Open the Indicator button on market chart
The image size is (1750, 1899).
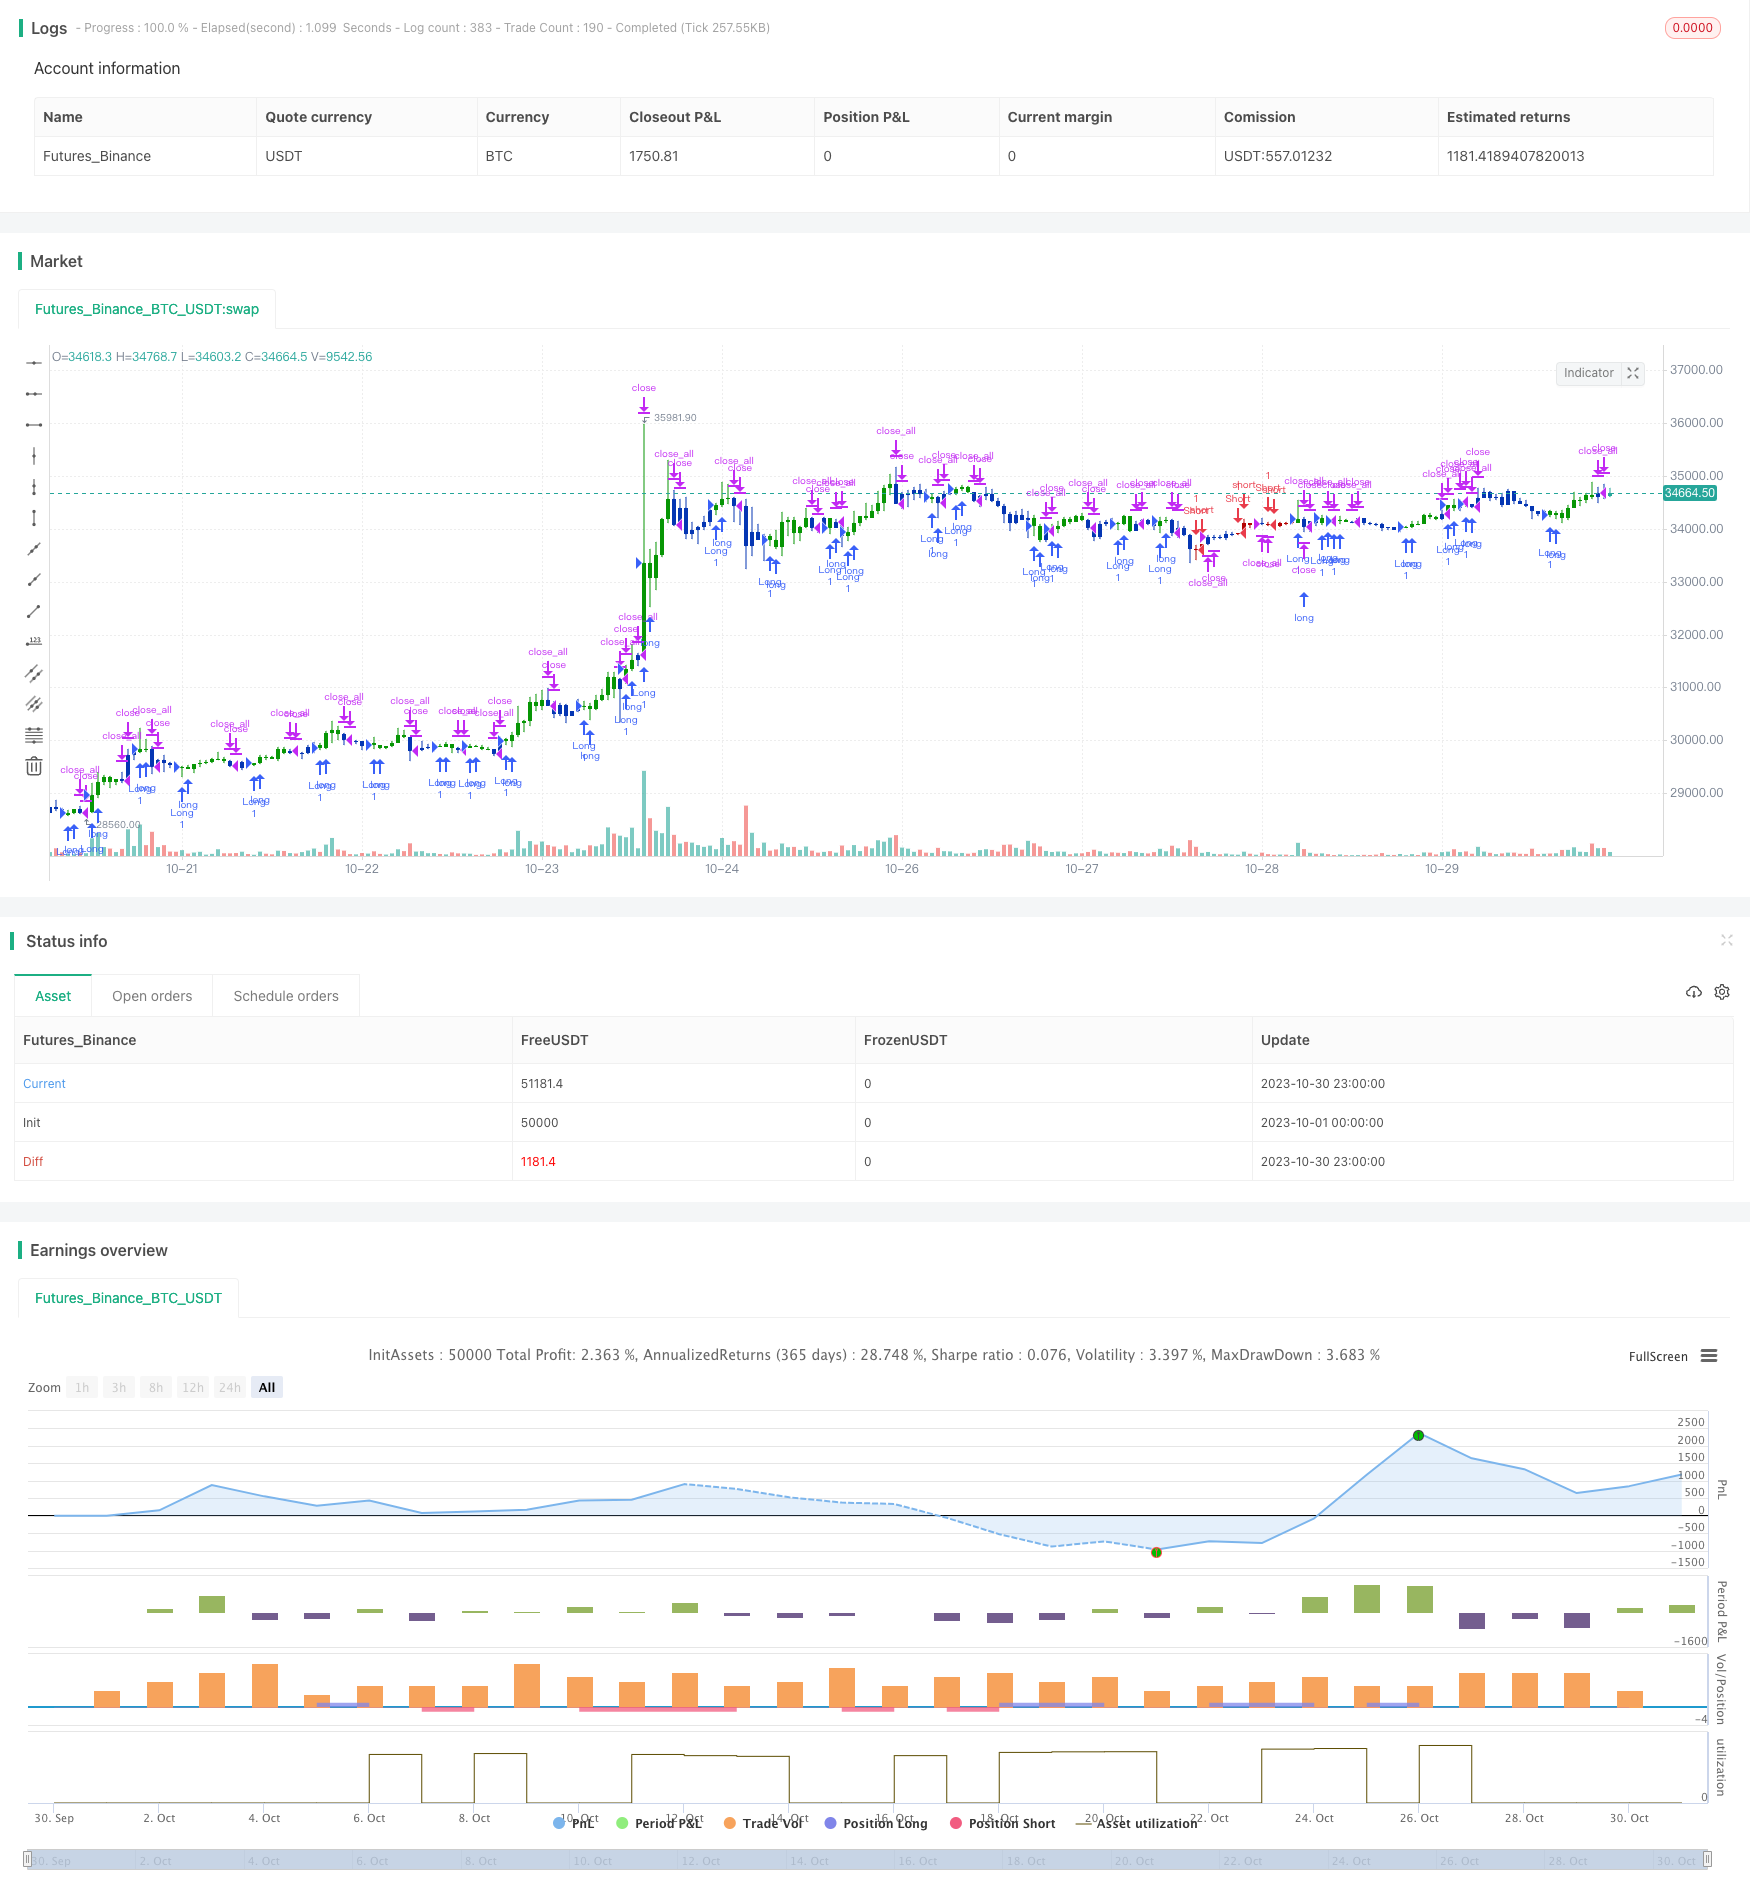pos(1589,373)
